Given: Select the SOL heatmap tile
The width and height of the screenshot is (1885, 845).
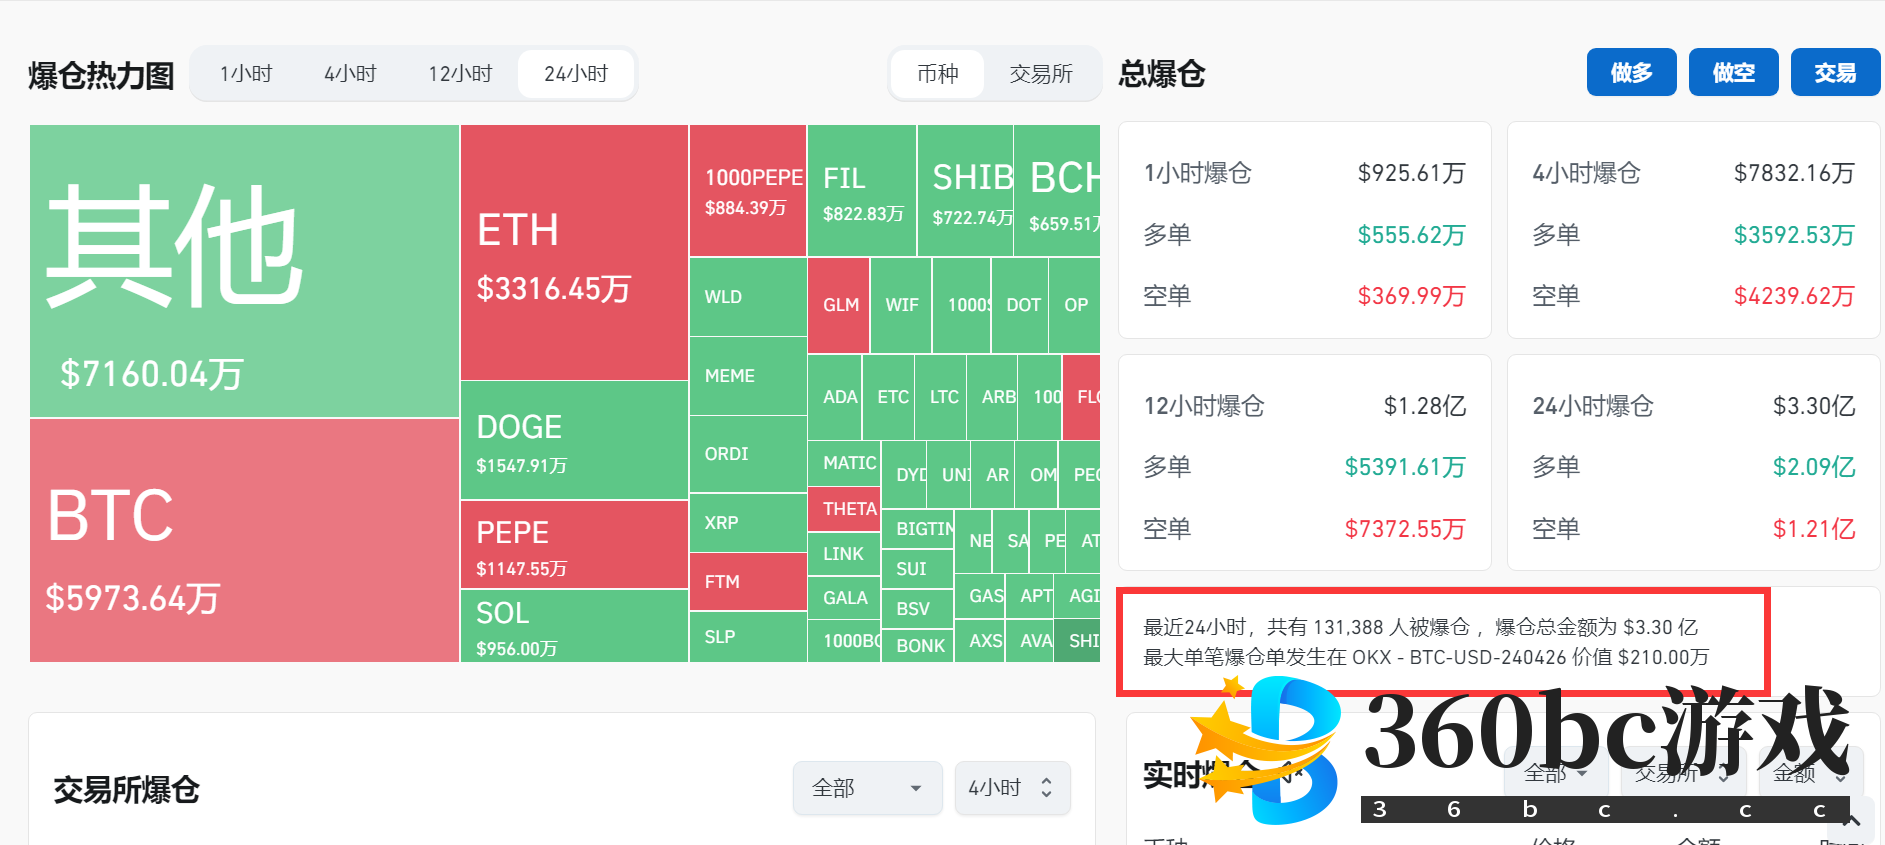Looking at the screenshot, I should (x=573, y=626).
